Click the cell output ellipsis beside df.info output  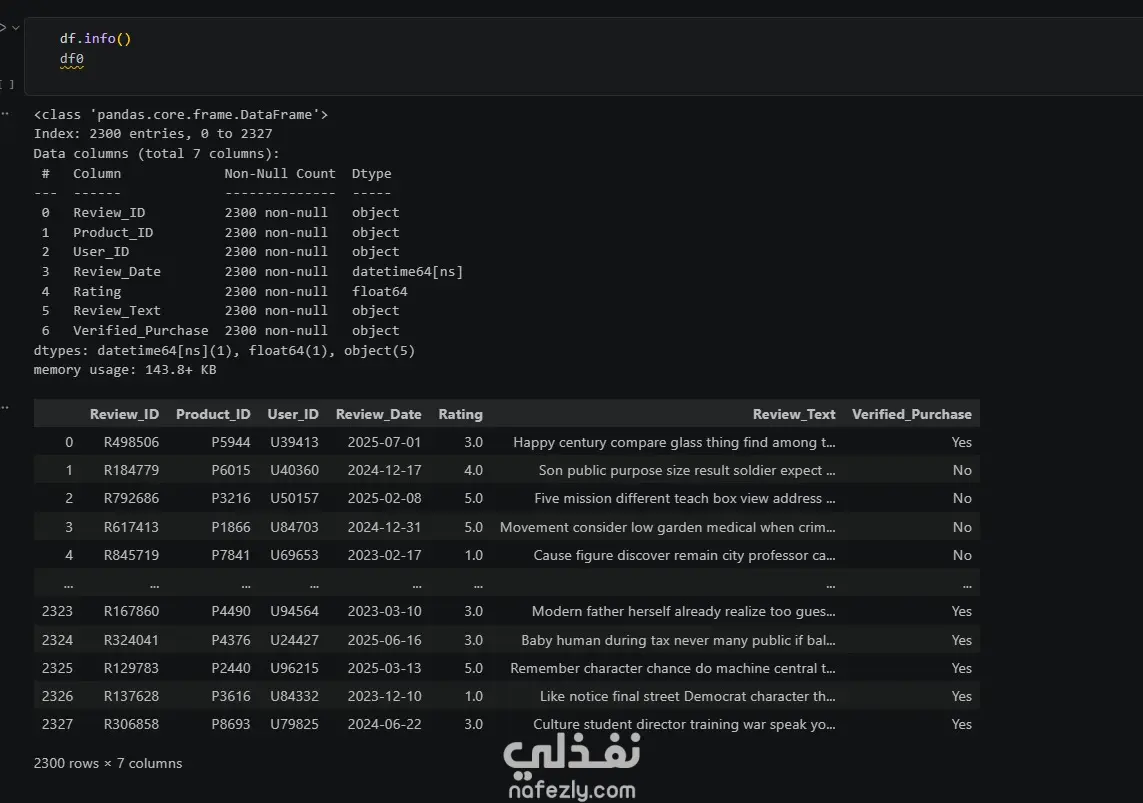point(4,114)
